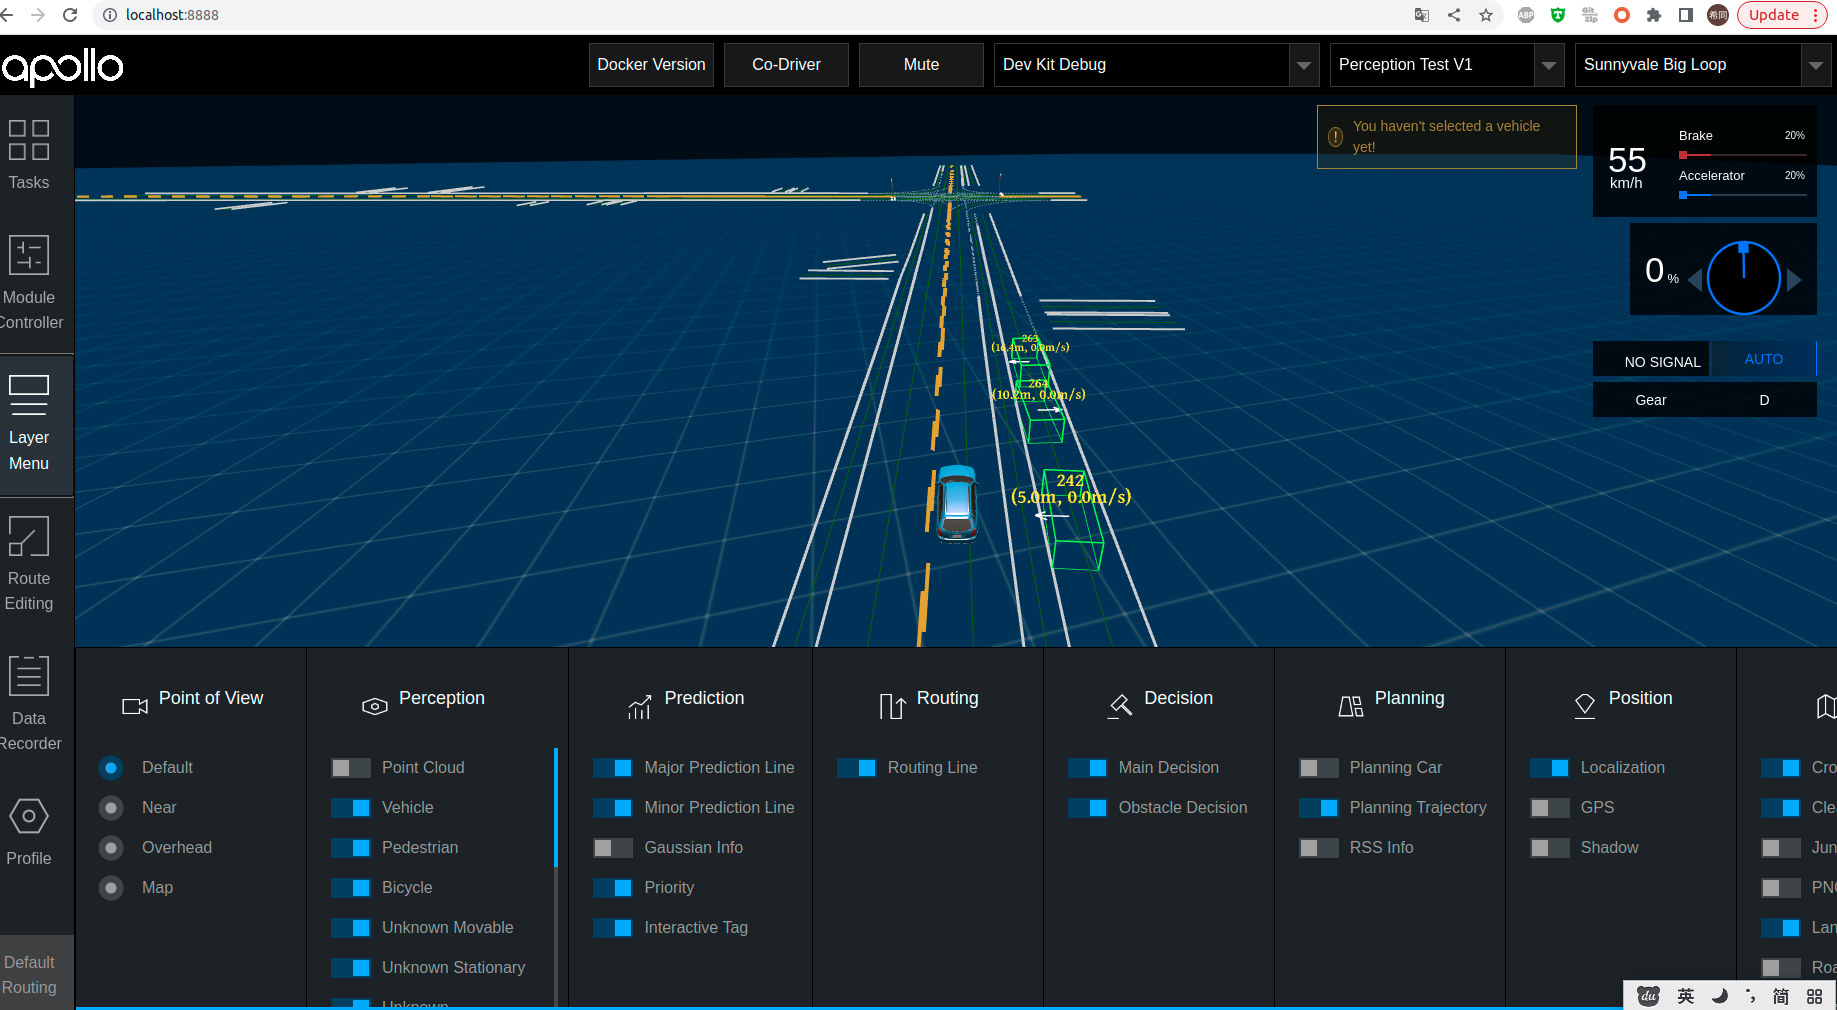Toggle Routing Line switch
1837x1010 pixels.
(856, 768)
